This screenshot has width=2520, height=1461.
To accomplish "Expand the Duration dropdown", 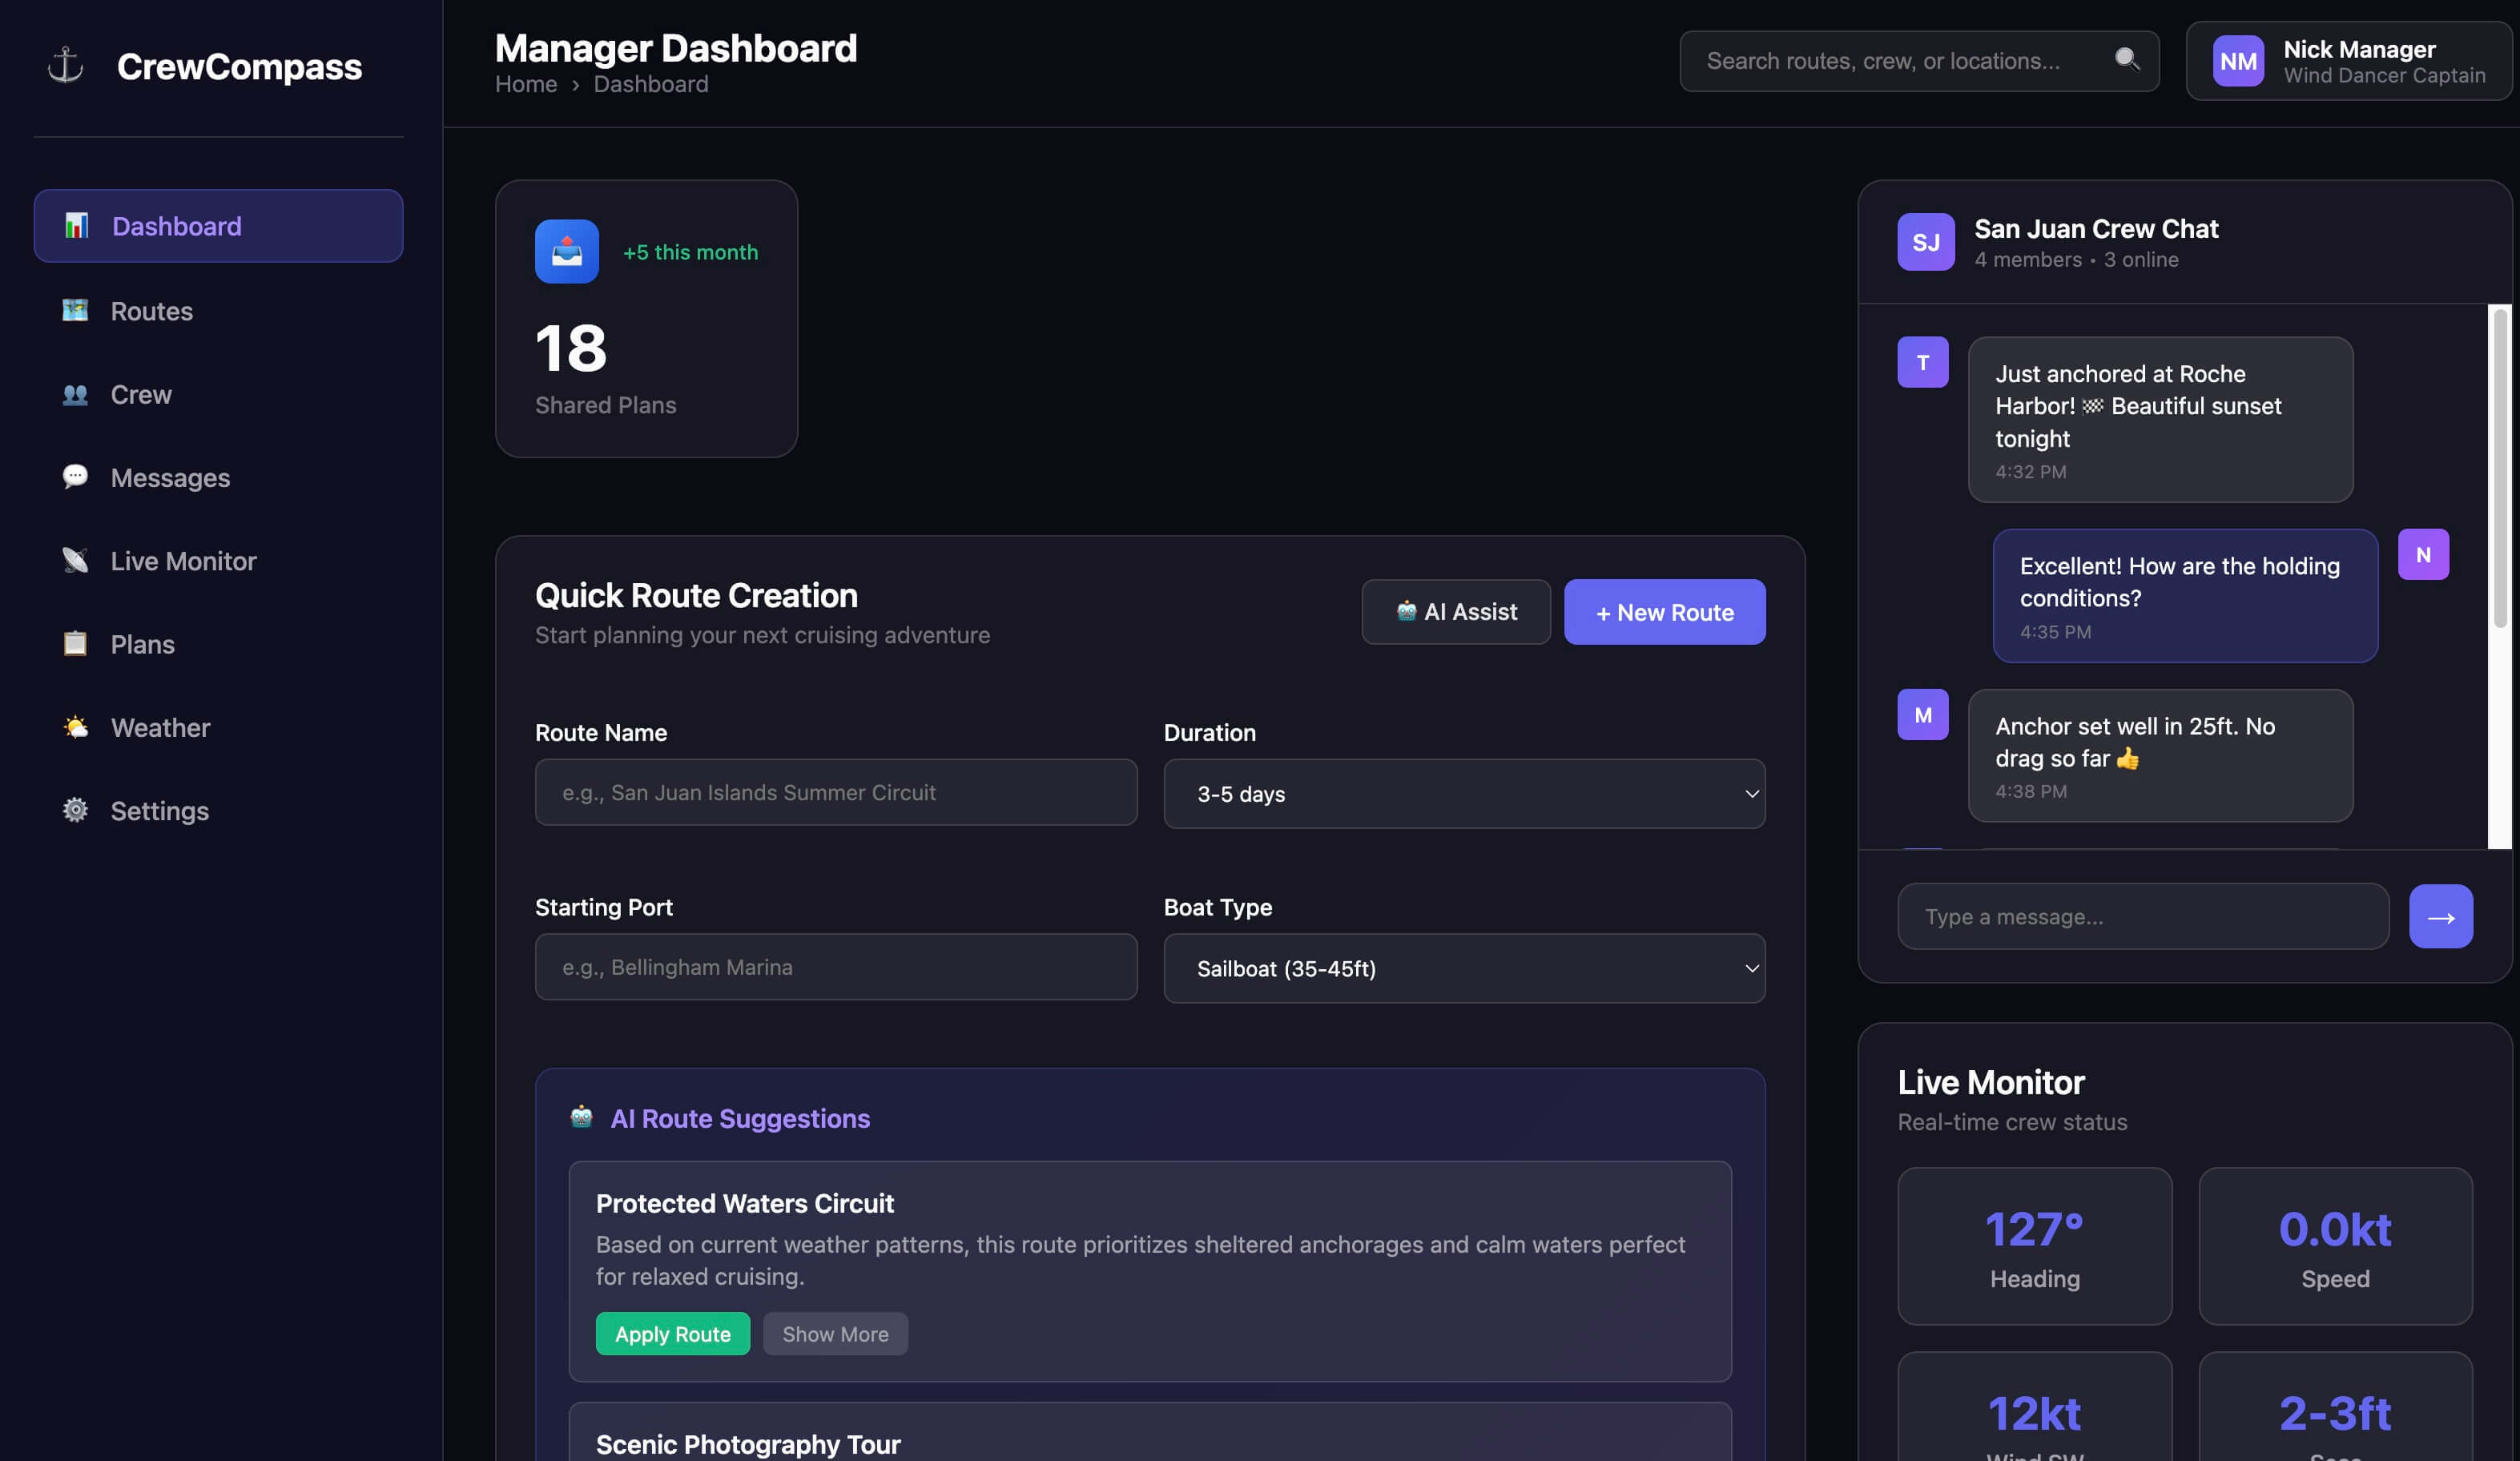I will point(1463,793).
